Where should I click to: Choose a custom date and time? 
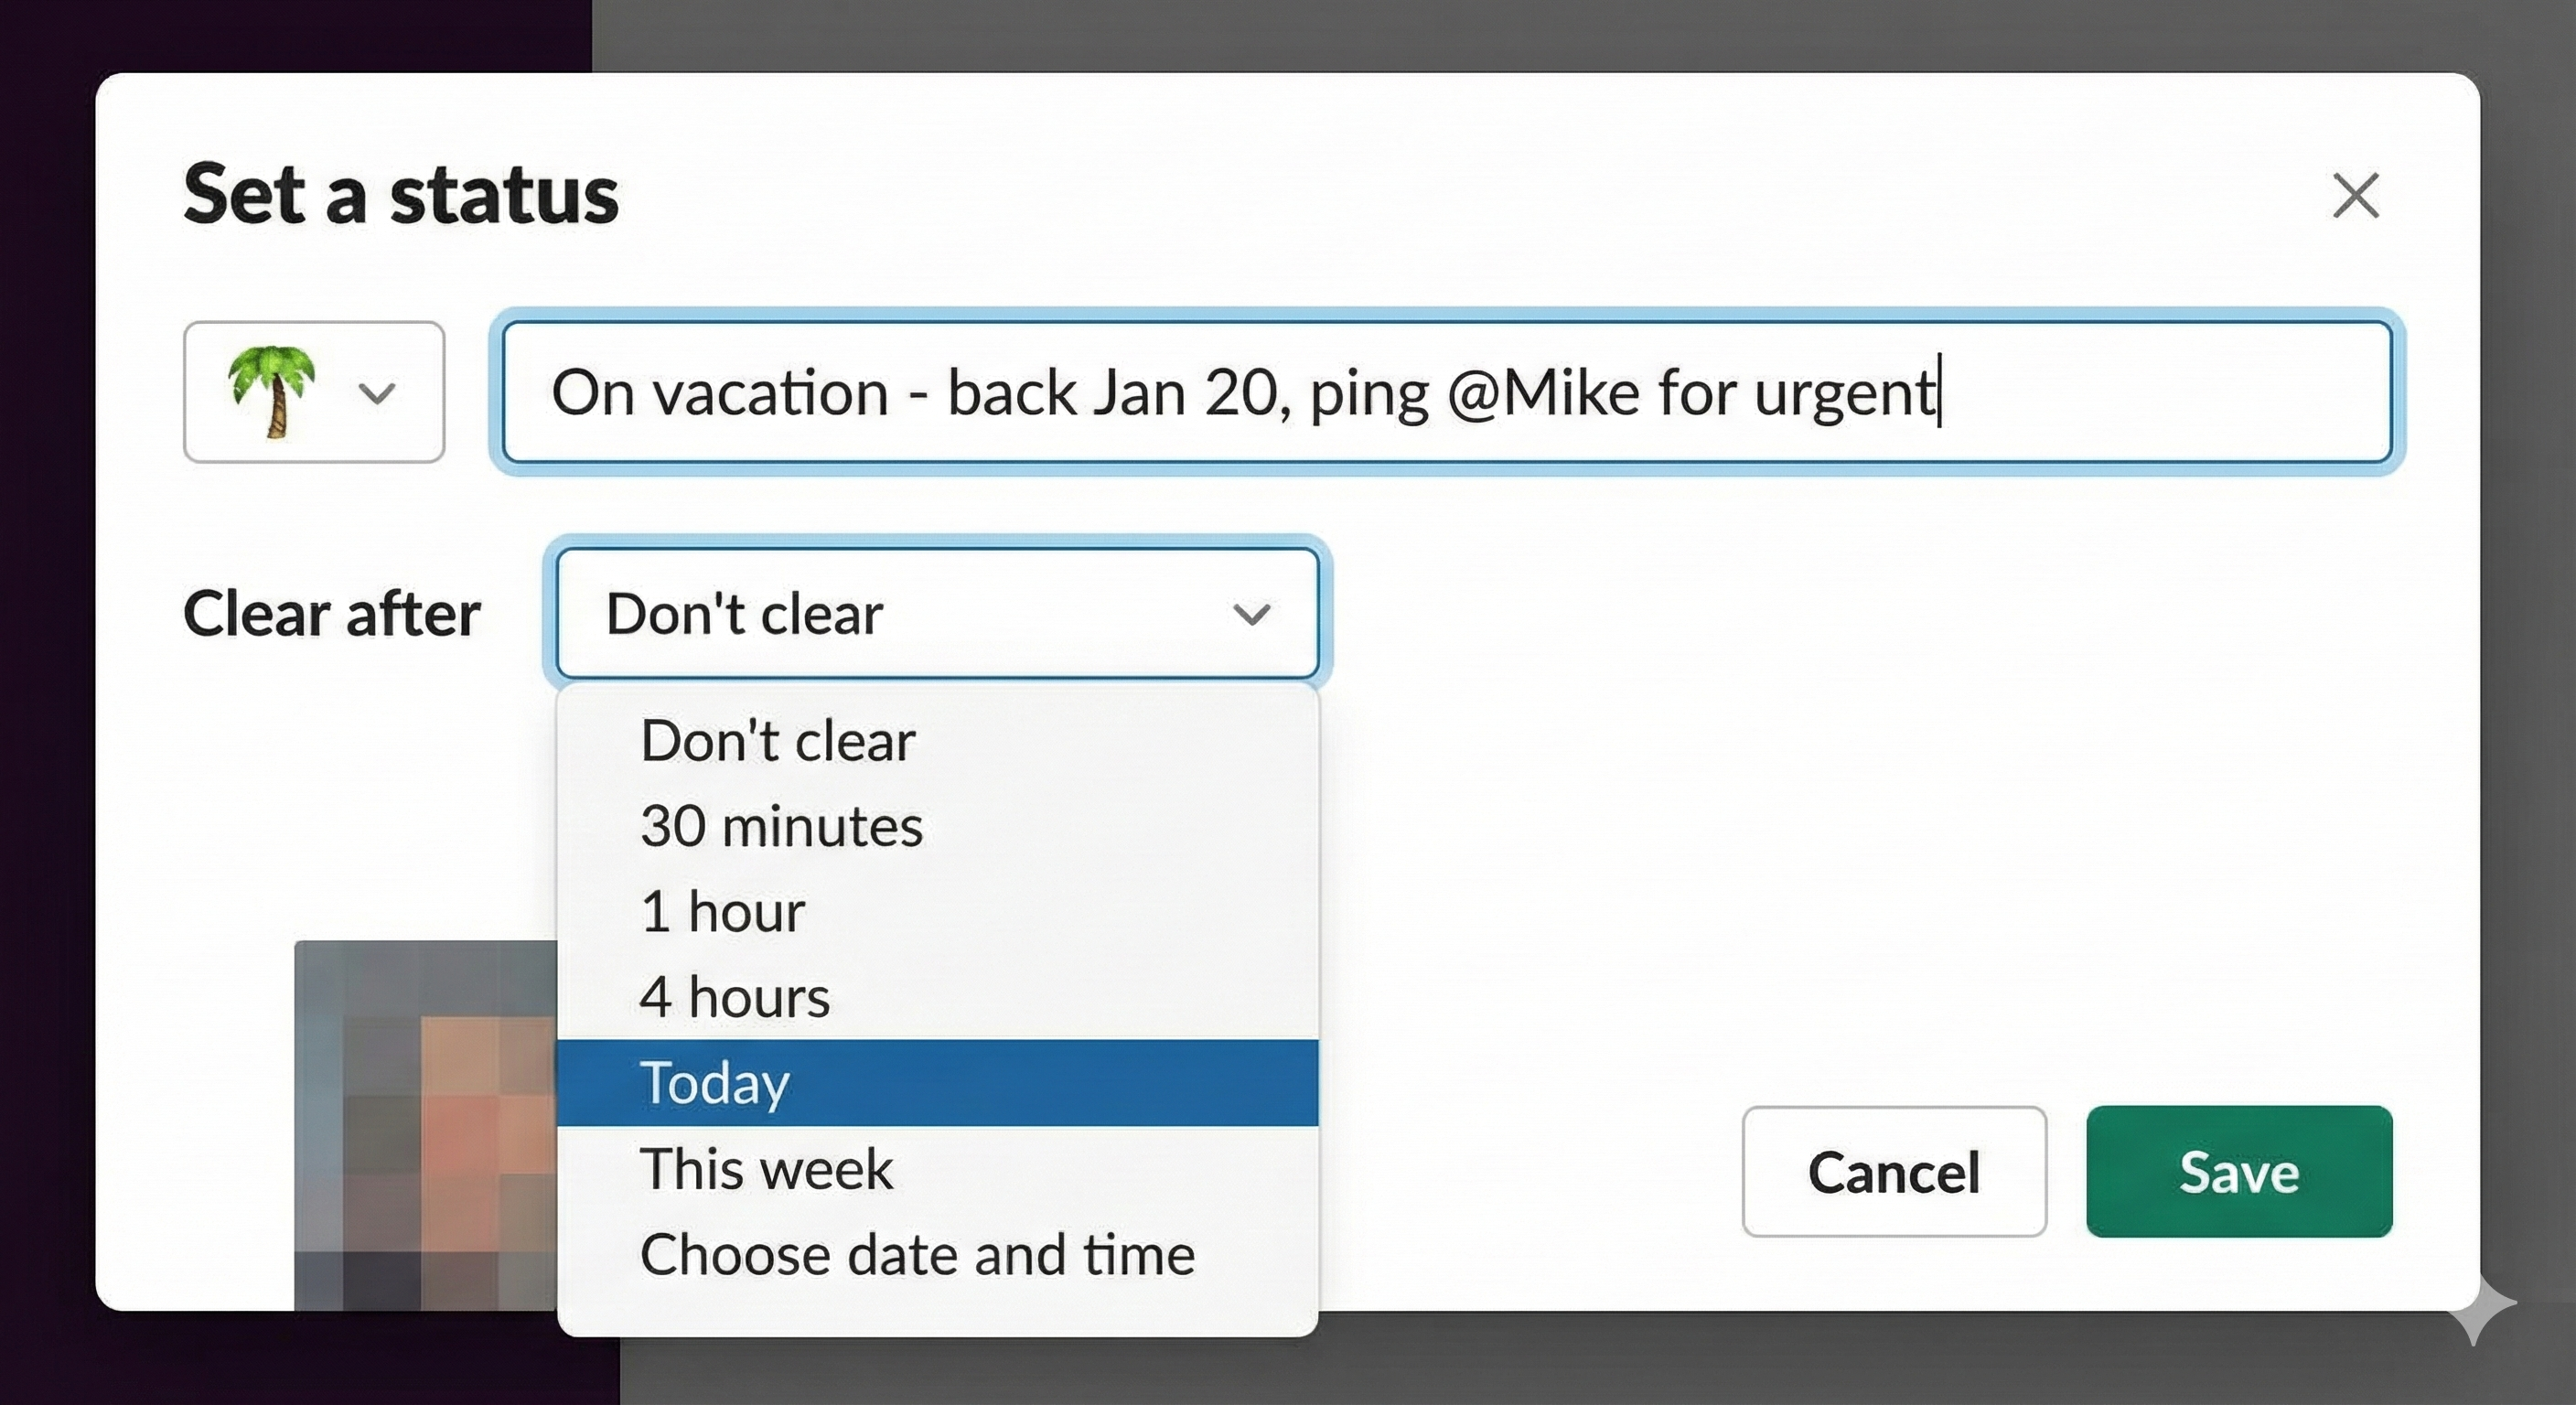coord(916,1253)
